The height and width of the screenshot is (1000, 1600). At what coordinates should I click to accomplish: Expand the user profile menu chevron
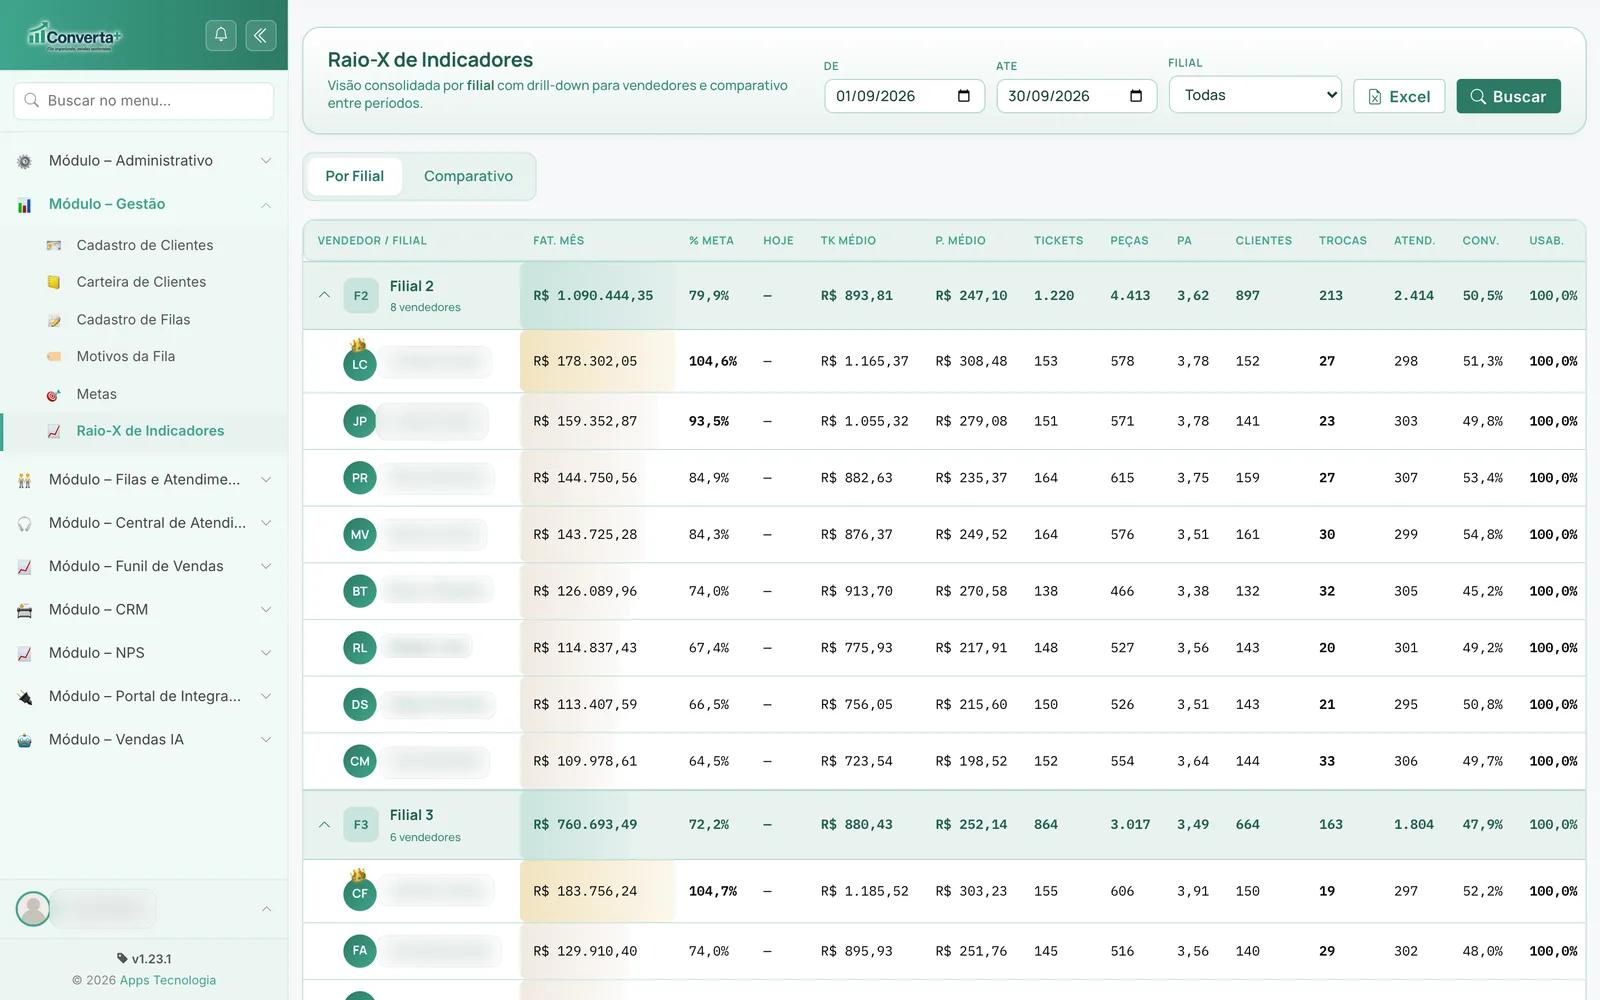point(266,909)
